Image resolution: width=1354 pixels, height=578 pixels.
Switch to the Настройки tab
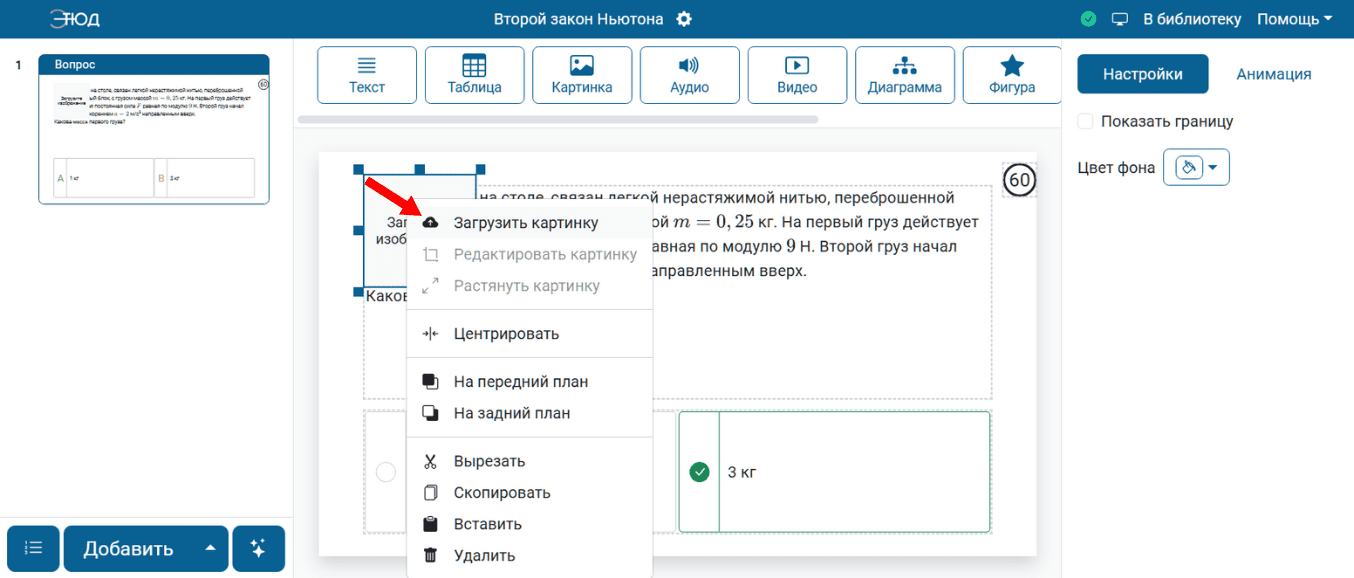1143,74
